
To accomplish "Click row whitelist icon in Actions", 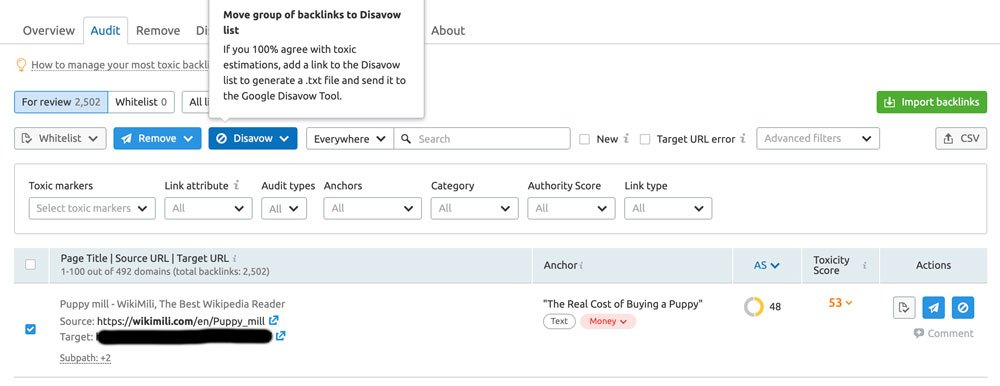I will (904, 308).
